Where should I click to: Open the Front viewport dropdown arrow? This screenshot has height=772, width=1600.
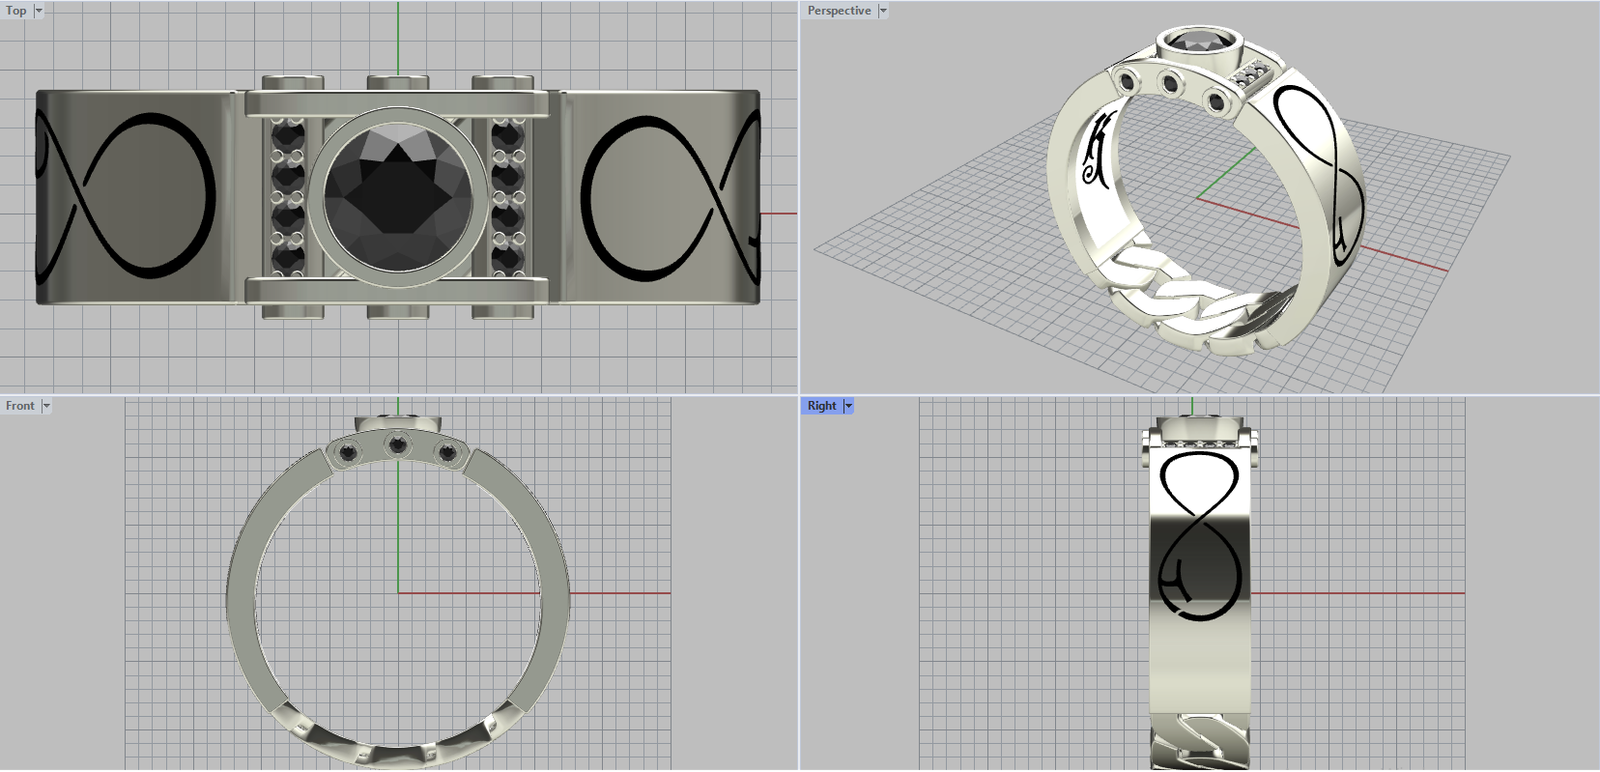click(x=46, y=406)
